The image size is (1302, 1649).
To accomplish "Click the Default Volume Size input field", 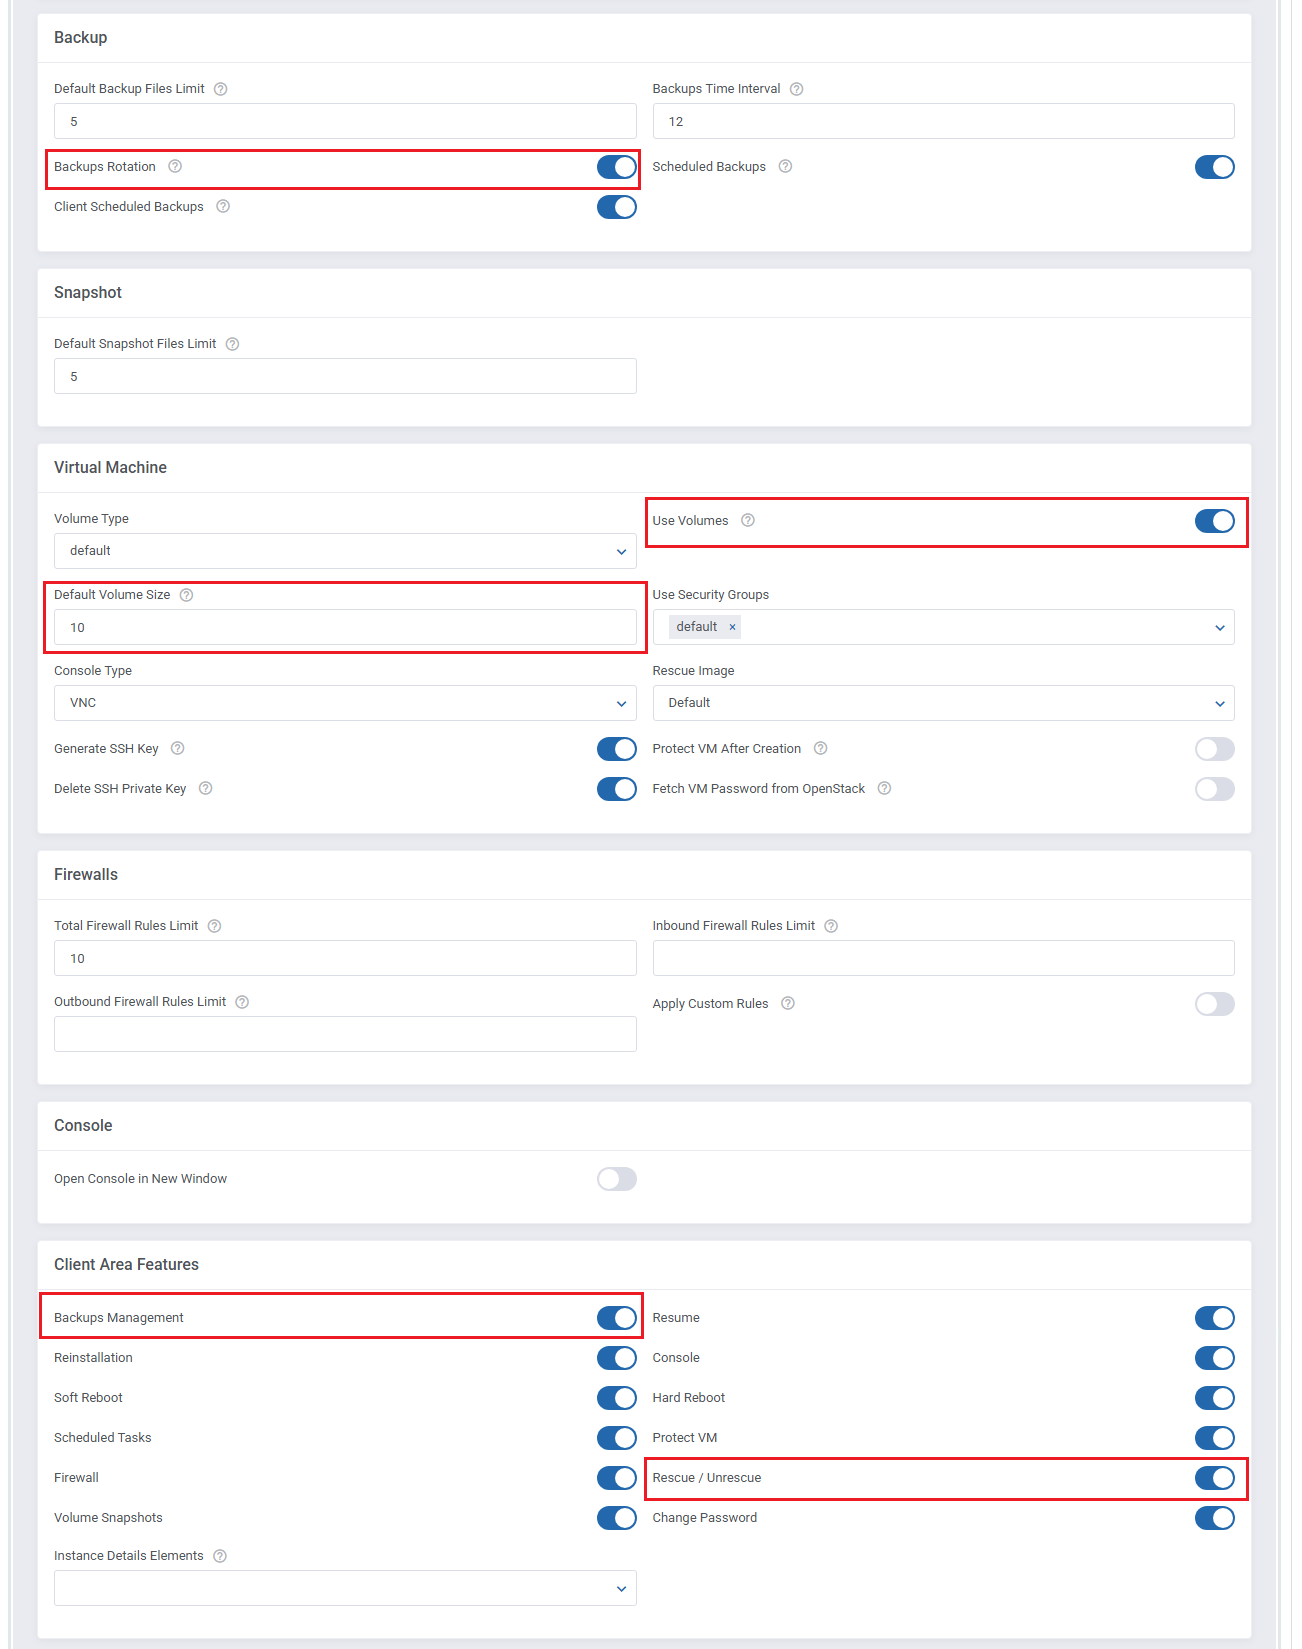I will coord(345,628).
